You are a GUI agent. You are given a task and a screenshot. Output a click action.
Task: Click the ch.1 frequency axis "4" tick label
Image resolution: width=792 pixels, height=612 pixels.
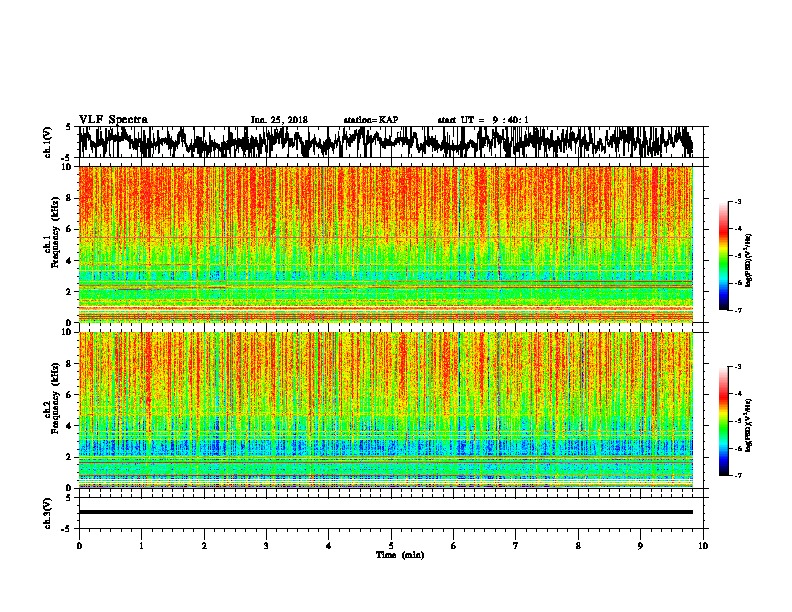[70, 261]
